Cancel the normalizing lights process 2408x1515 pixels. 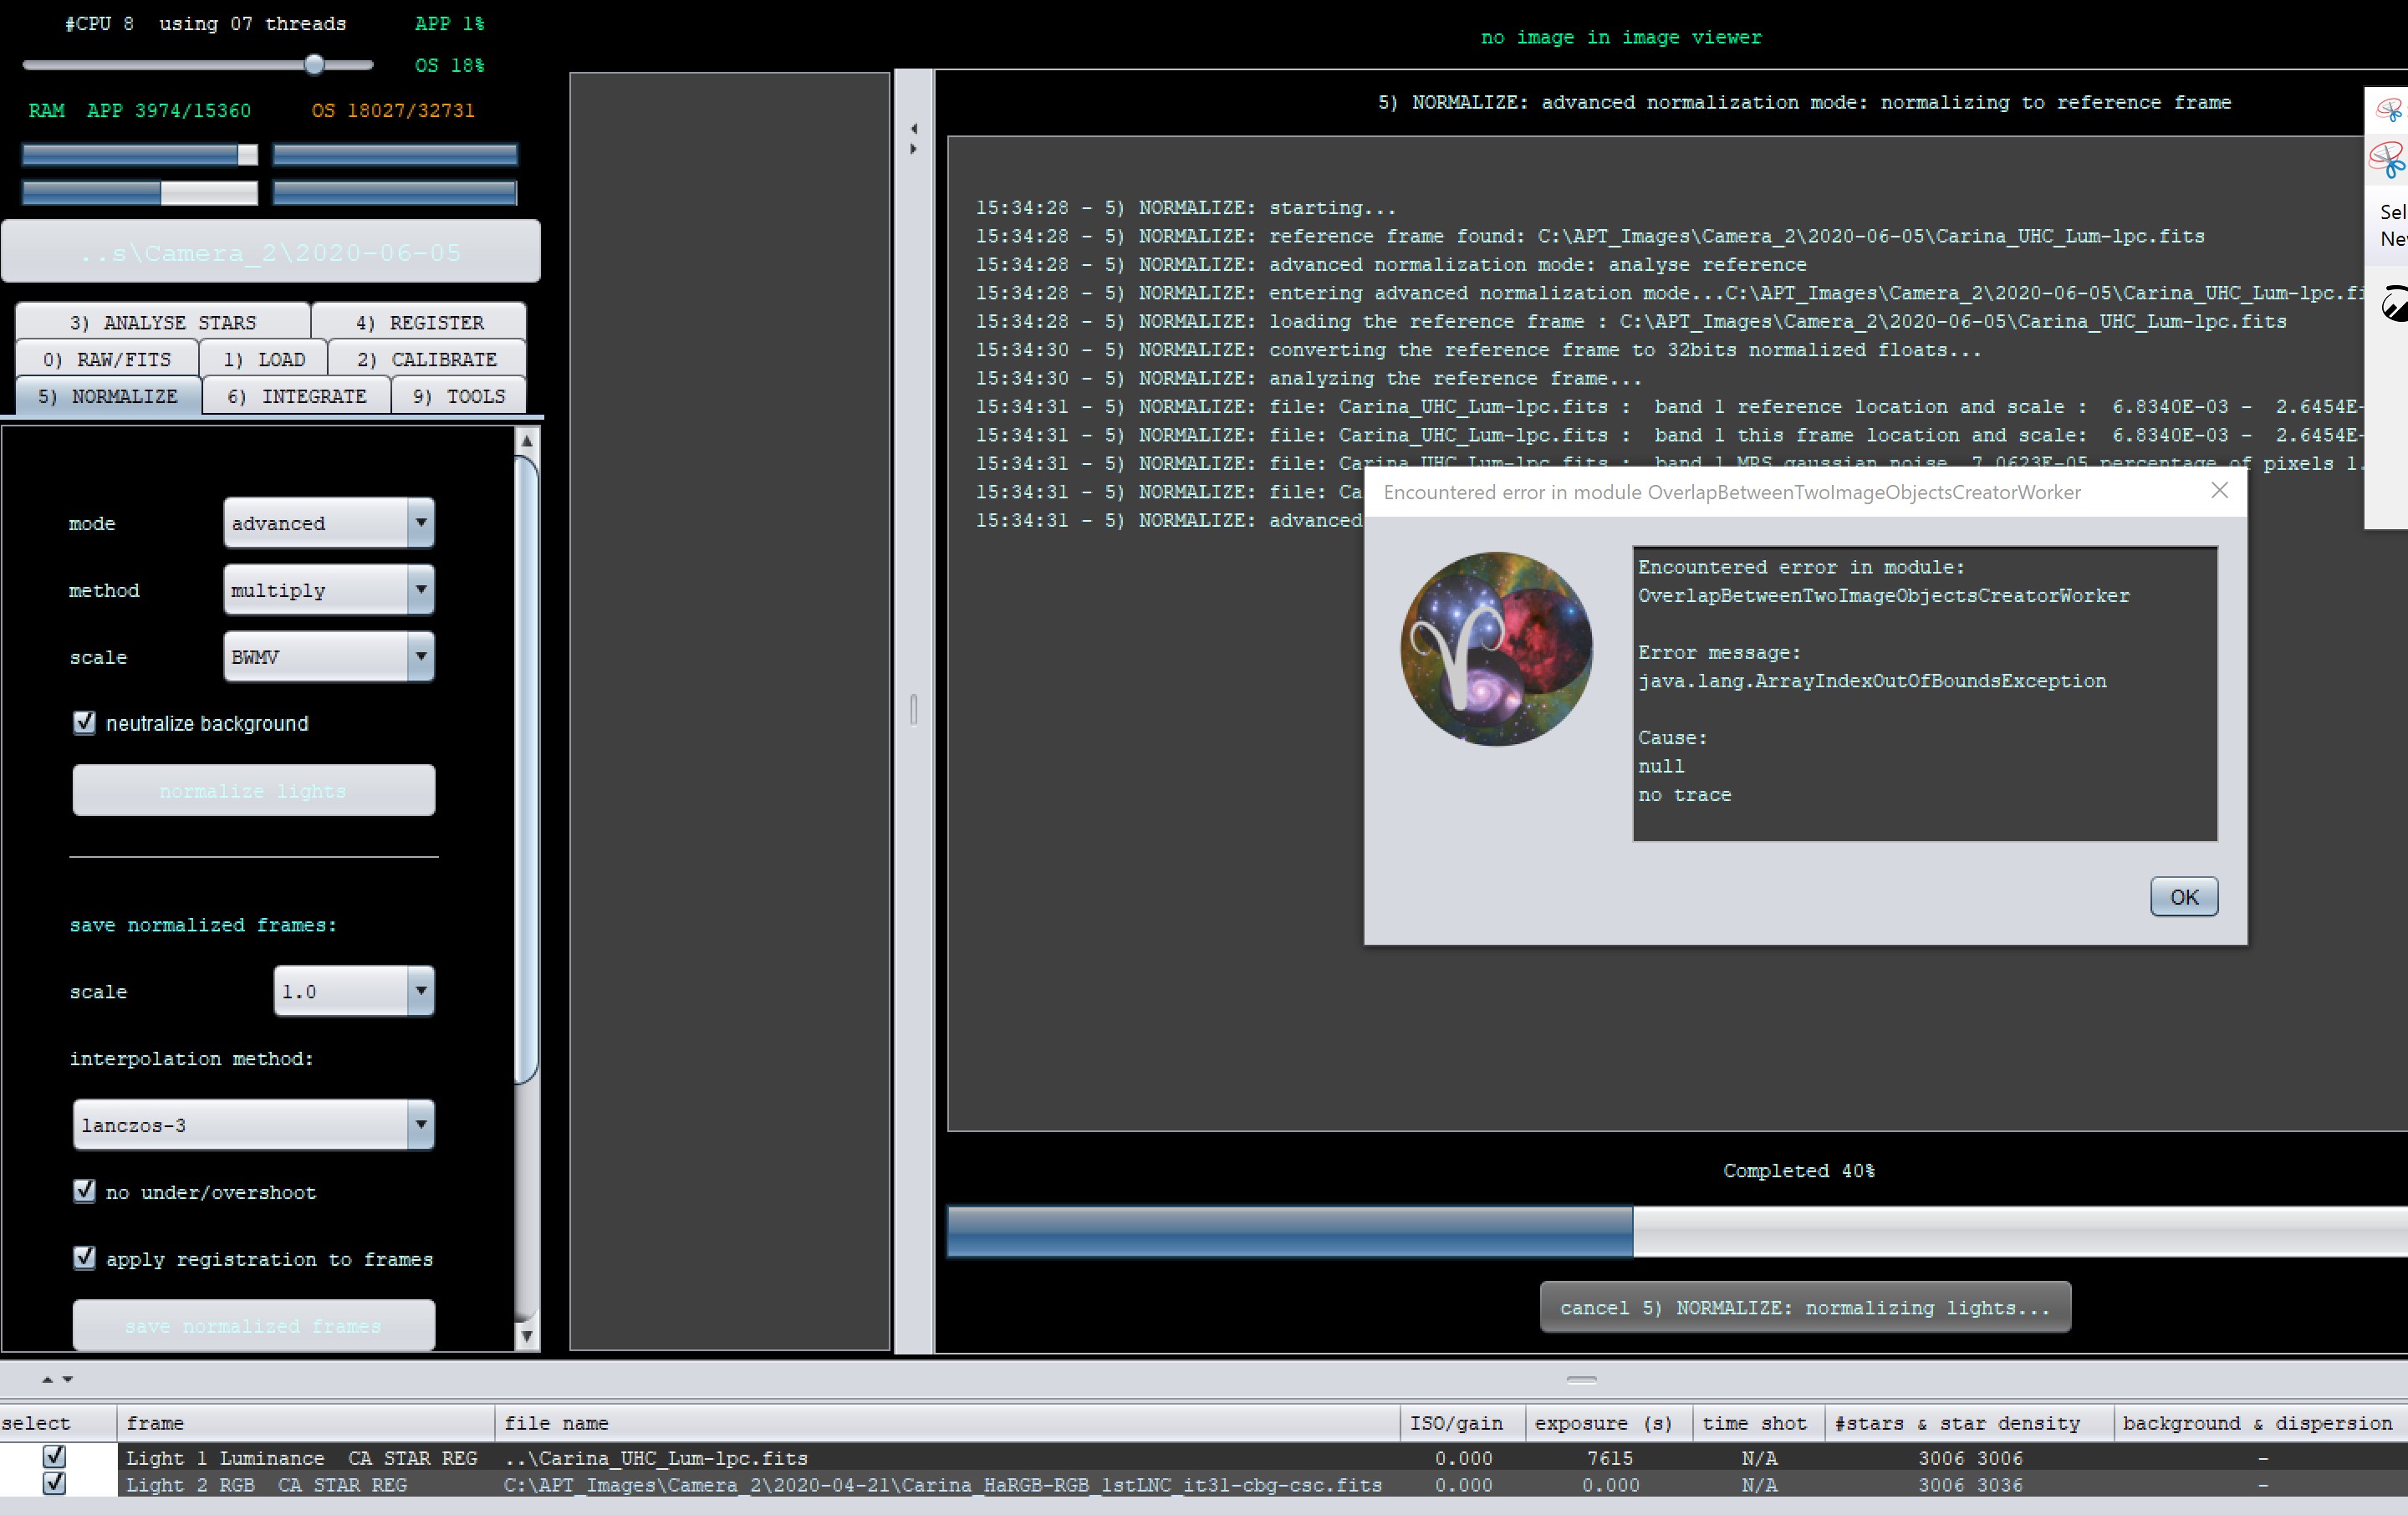(1804, 1308)
